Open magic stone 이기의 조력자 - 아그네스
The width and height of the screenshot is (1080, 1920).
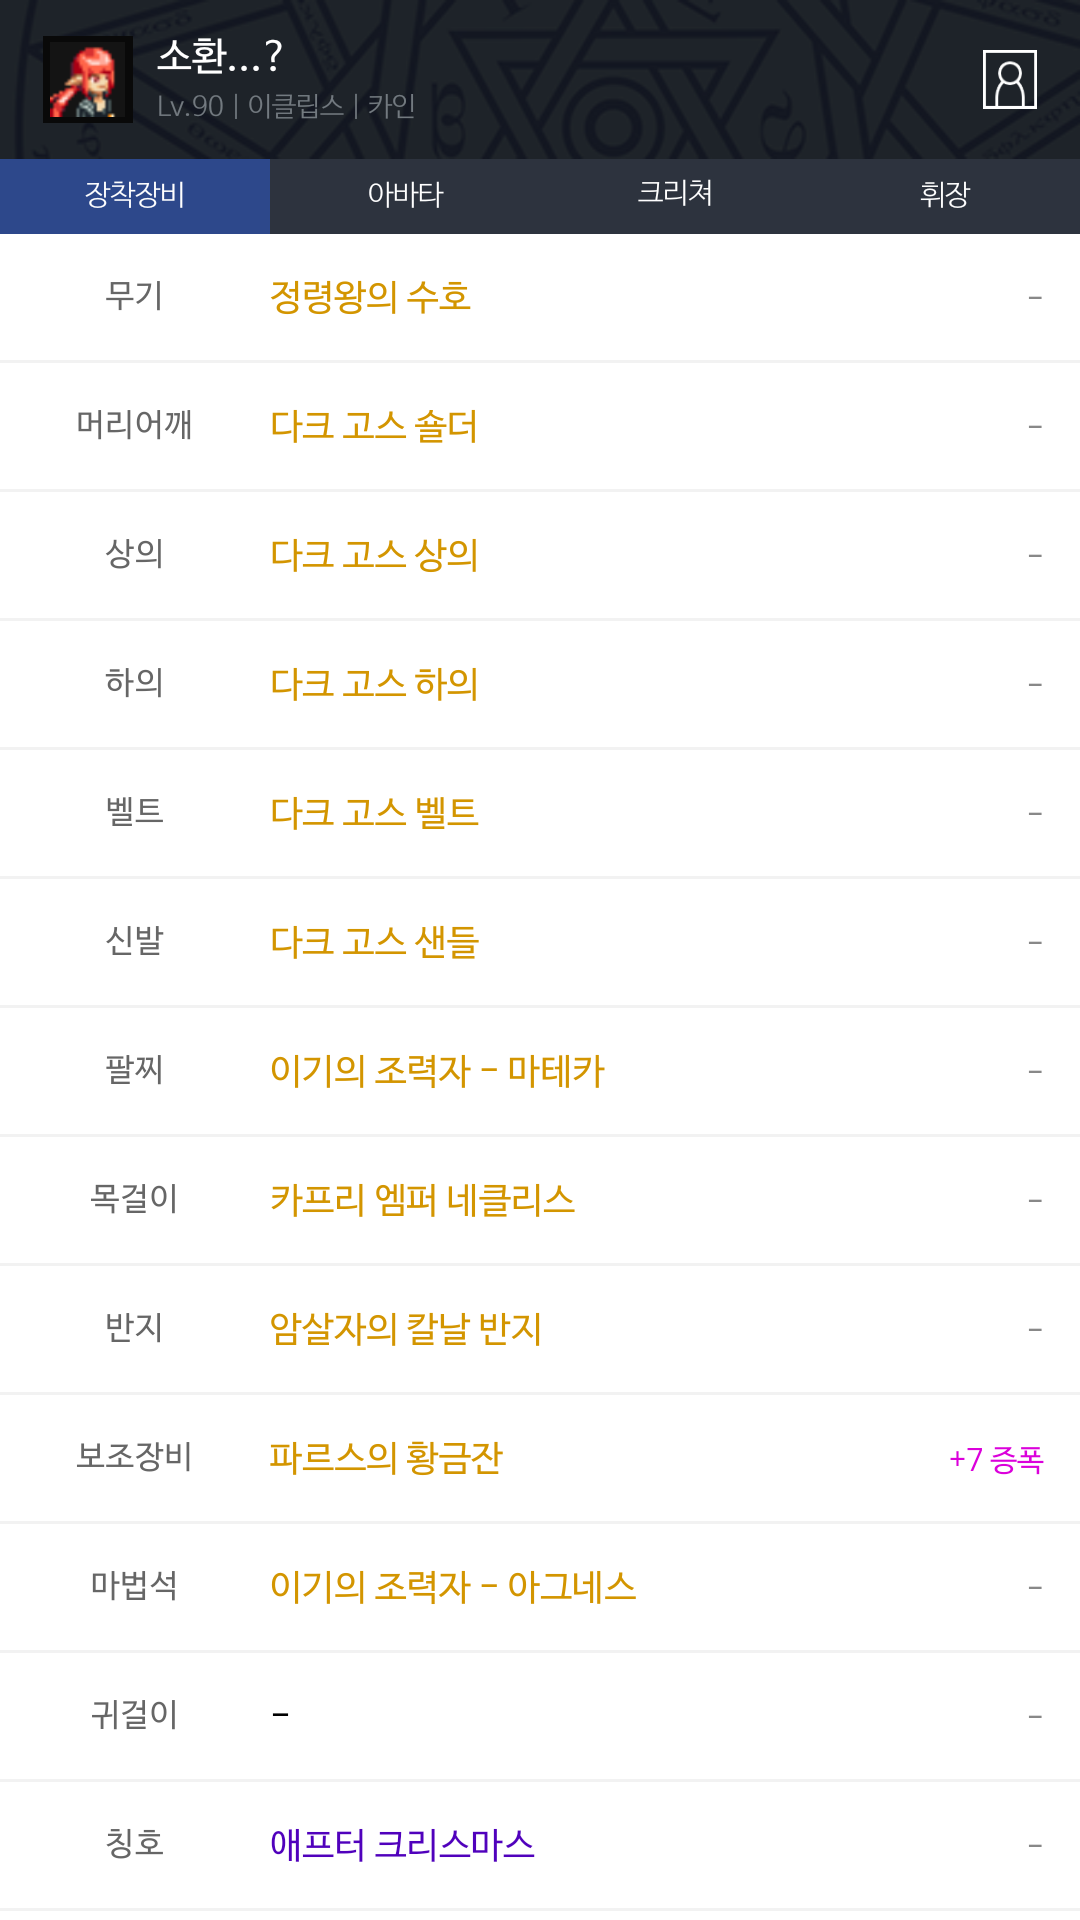click(x=453, y=1587)
